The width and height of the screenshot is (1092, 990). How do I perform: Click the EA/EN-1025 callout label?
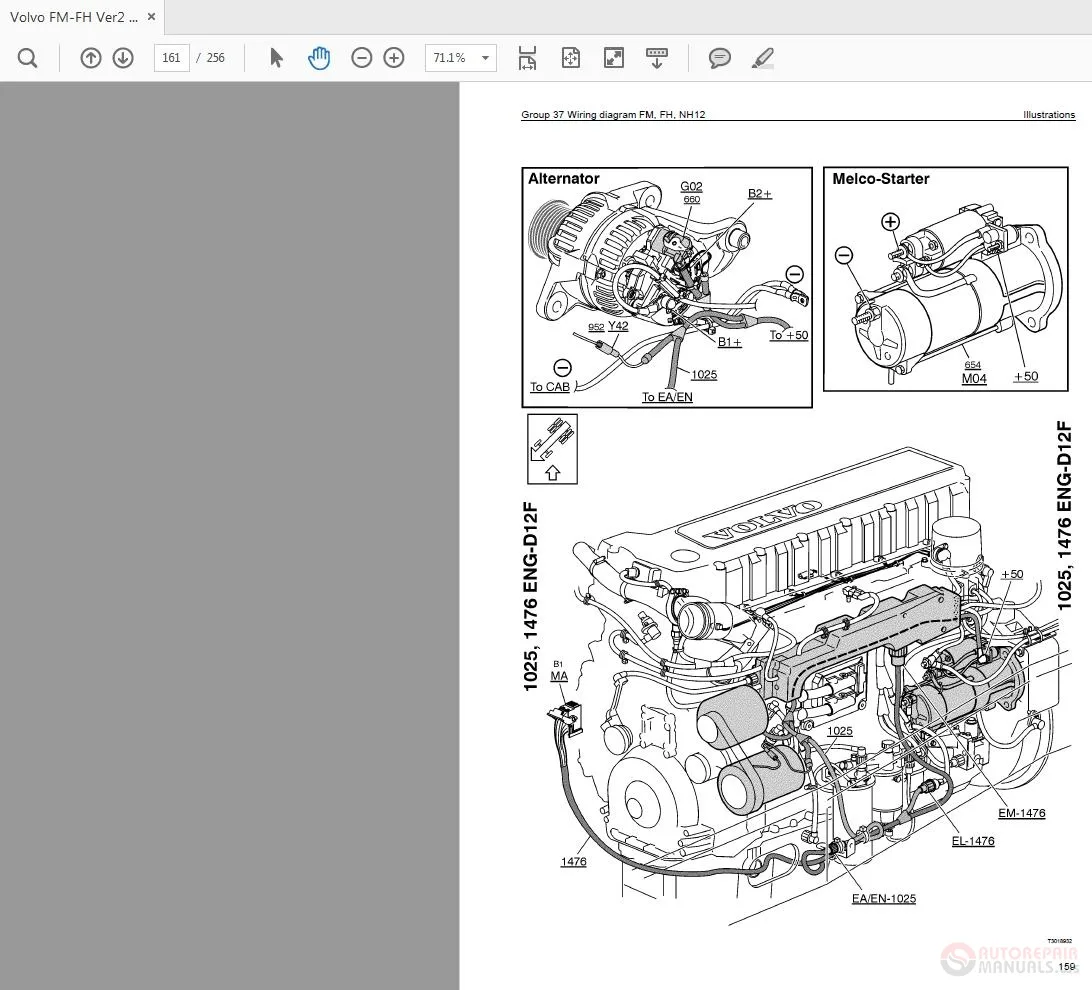[884, 899]
